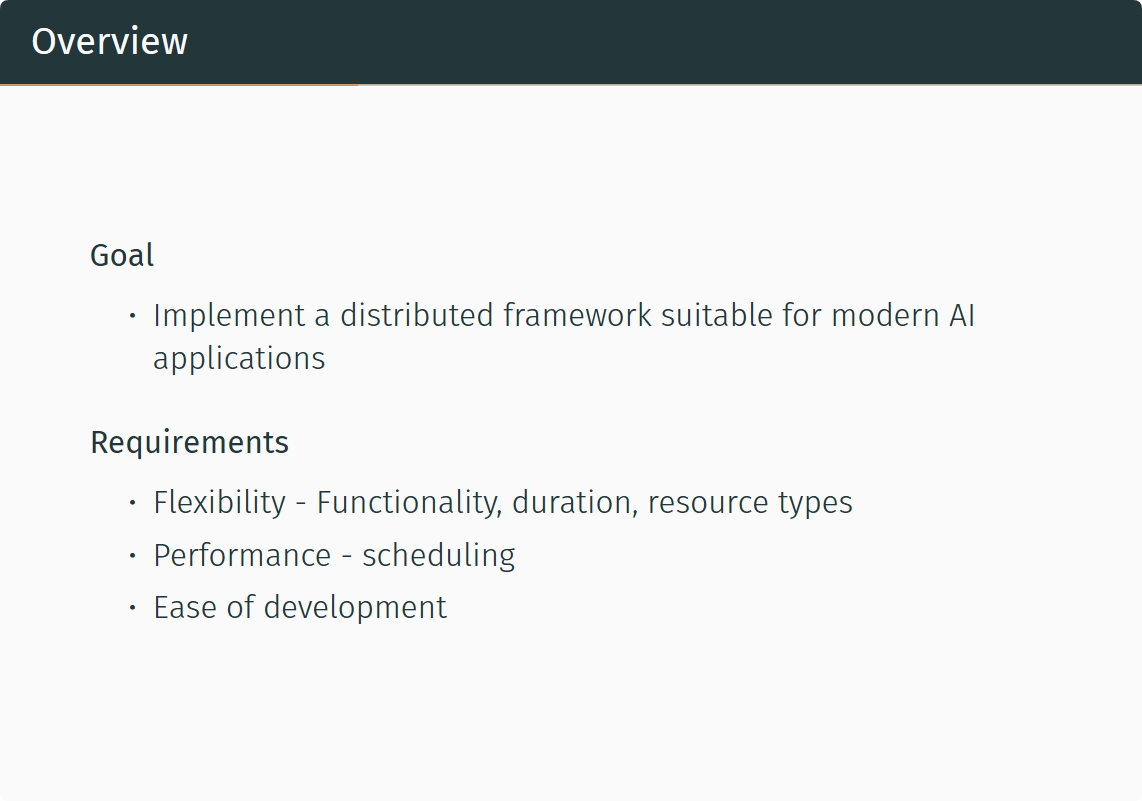Screen dimensions: 1142x801
Task: Click the word applications on second line
Action: pyautogui.click(x=239, y=358)
